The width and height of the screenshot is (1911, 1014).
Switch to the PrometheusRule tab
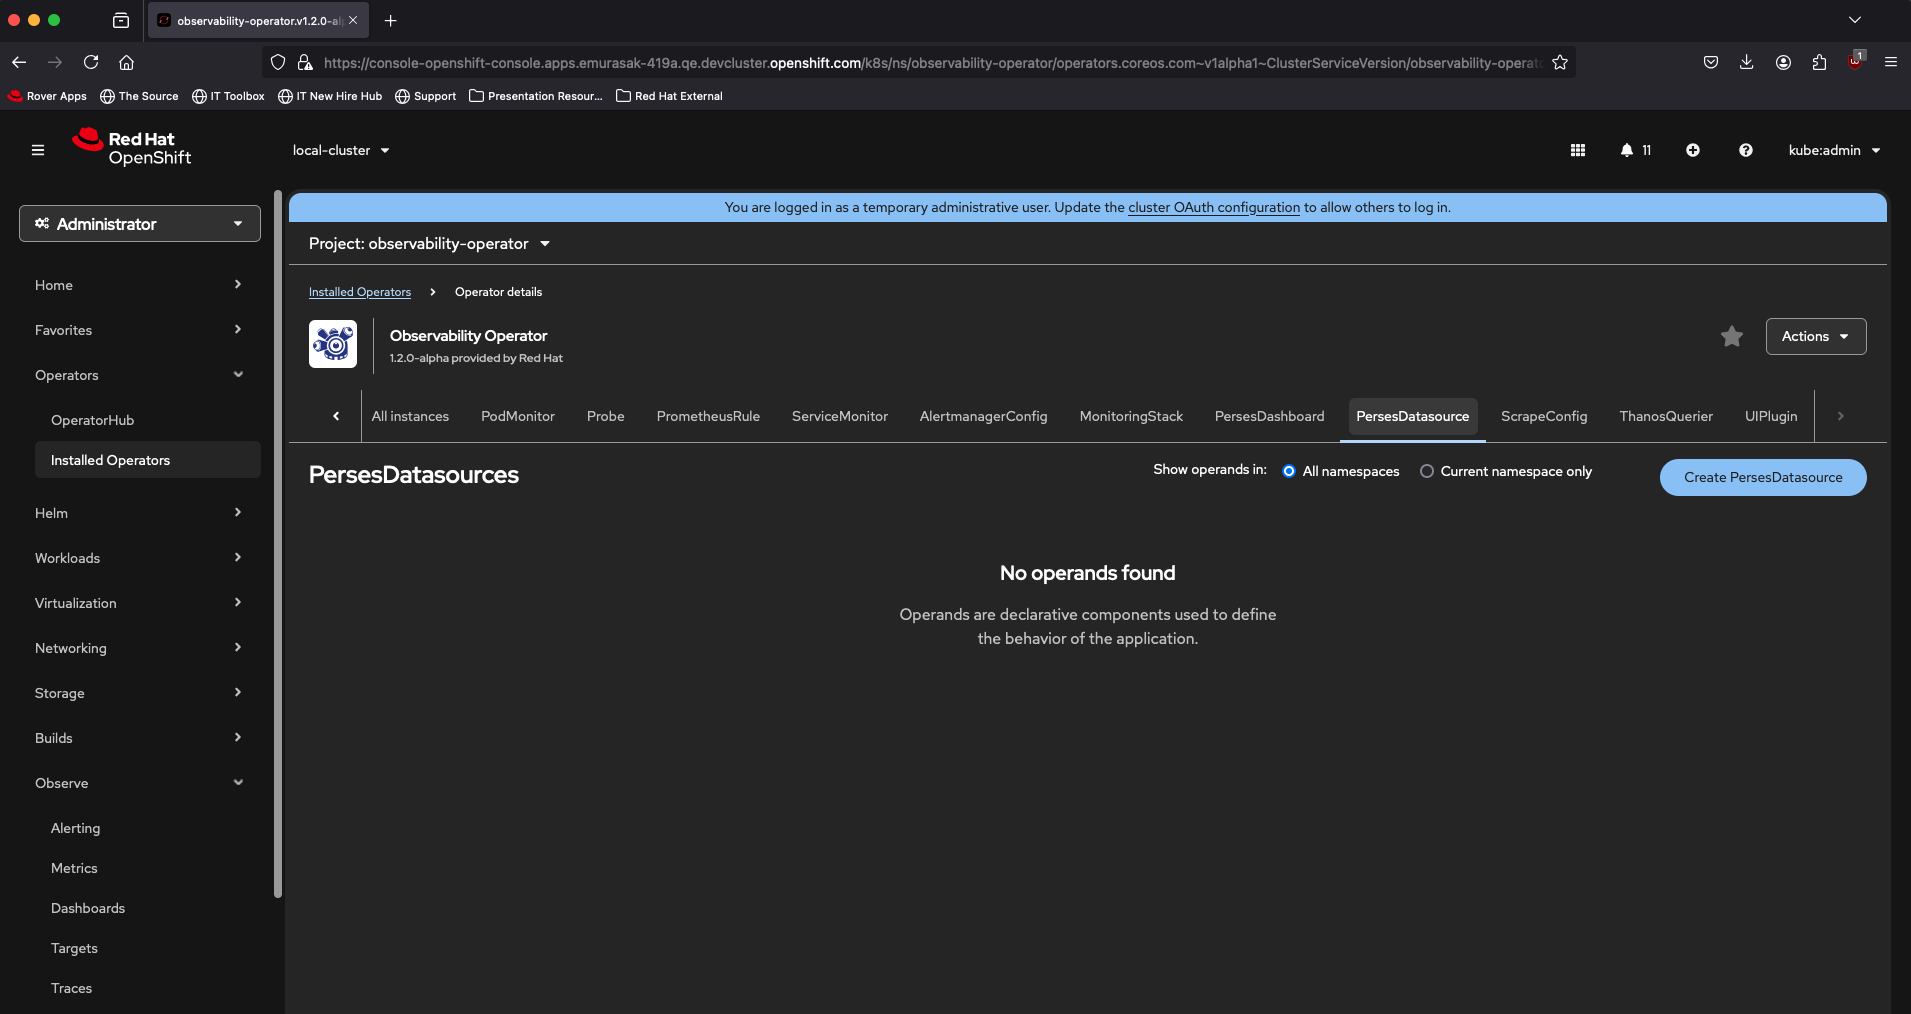pyautogui.click(x=708, y=416)
